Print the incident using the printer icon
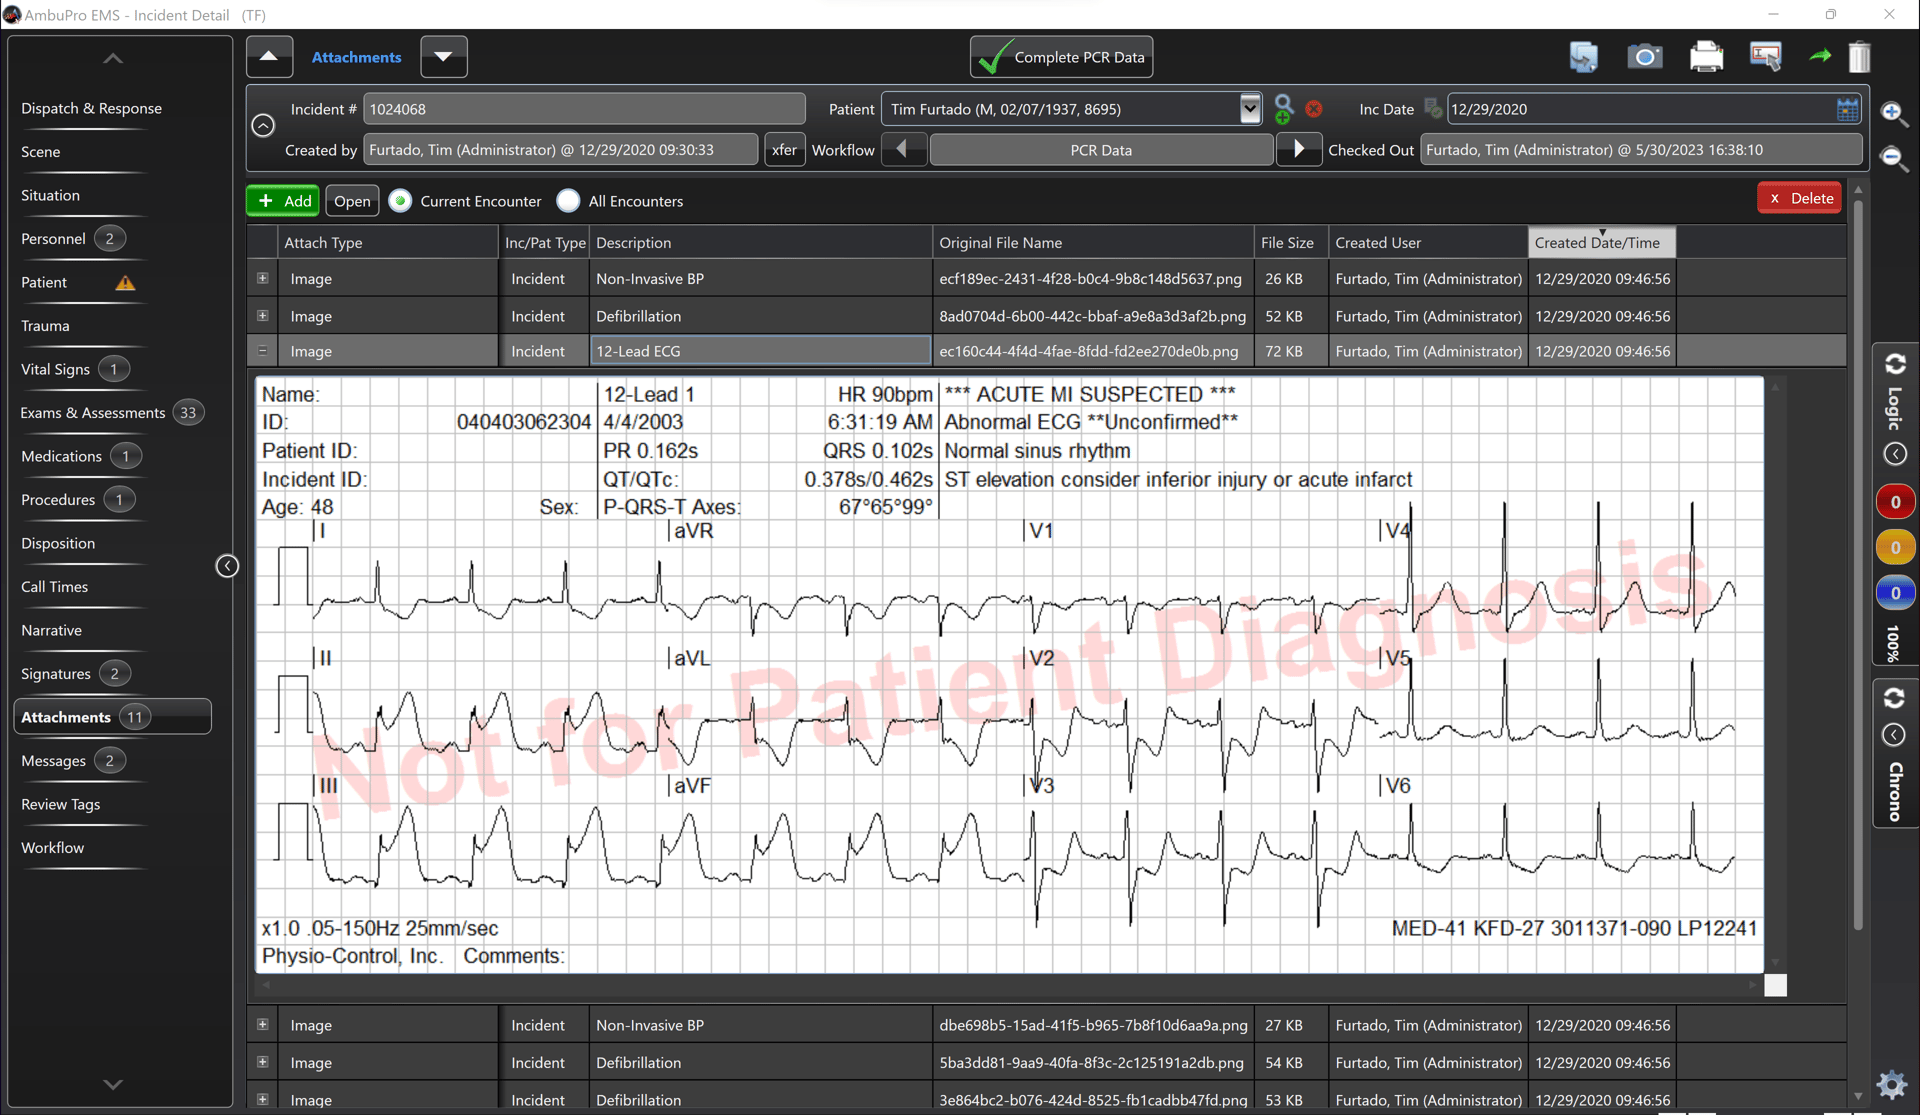This screenshot has width=1920, height=1115. (1707, 56)
